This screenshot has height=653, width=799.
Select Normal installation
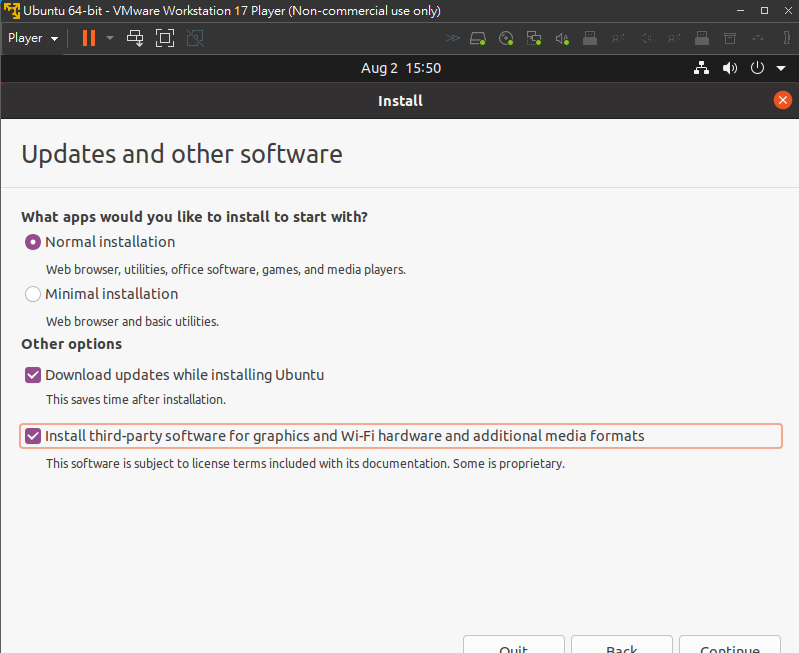point(100,242)
